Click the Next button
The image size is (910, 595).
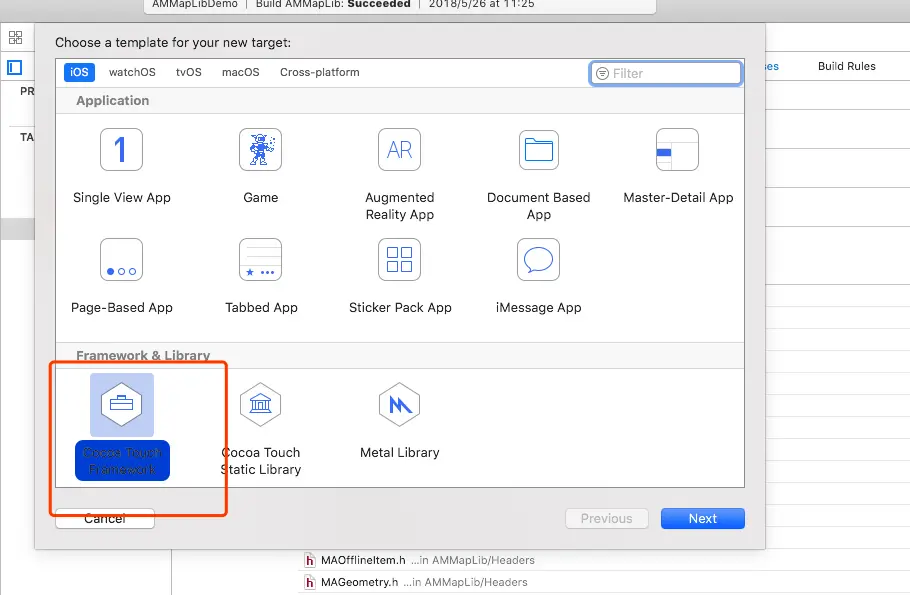click(702, 518)
